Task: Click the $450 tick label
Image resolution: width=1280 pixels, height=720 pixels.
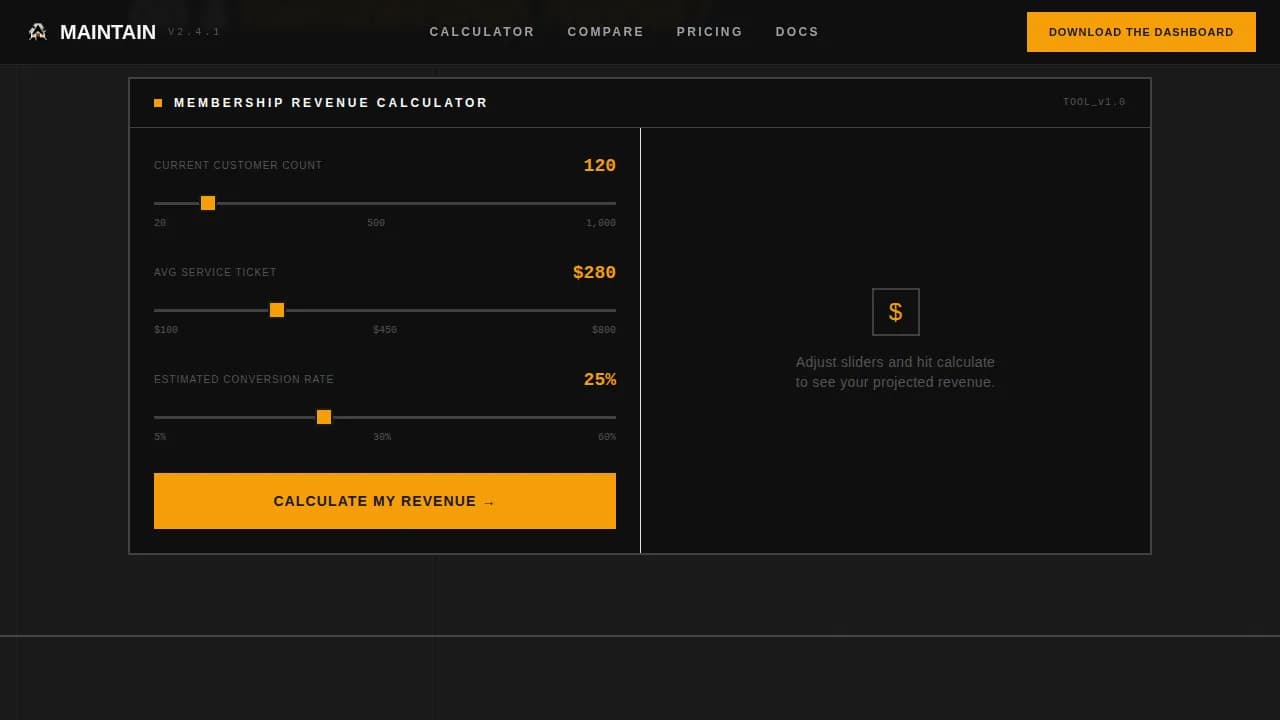Action: tap(385, 330)
